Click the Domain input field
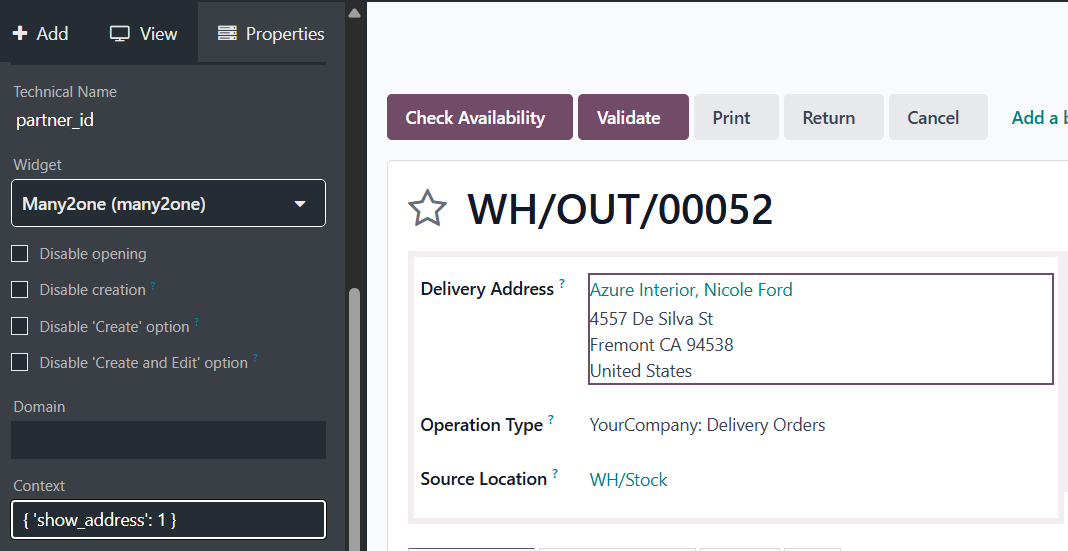This screenshot has width=1068, height=551. click(x=168, y=440)
